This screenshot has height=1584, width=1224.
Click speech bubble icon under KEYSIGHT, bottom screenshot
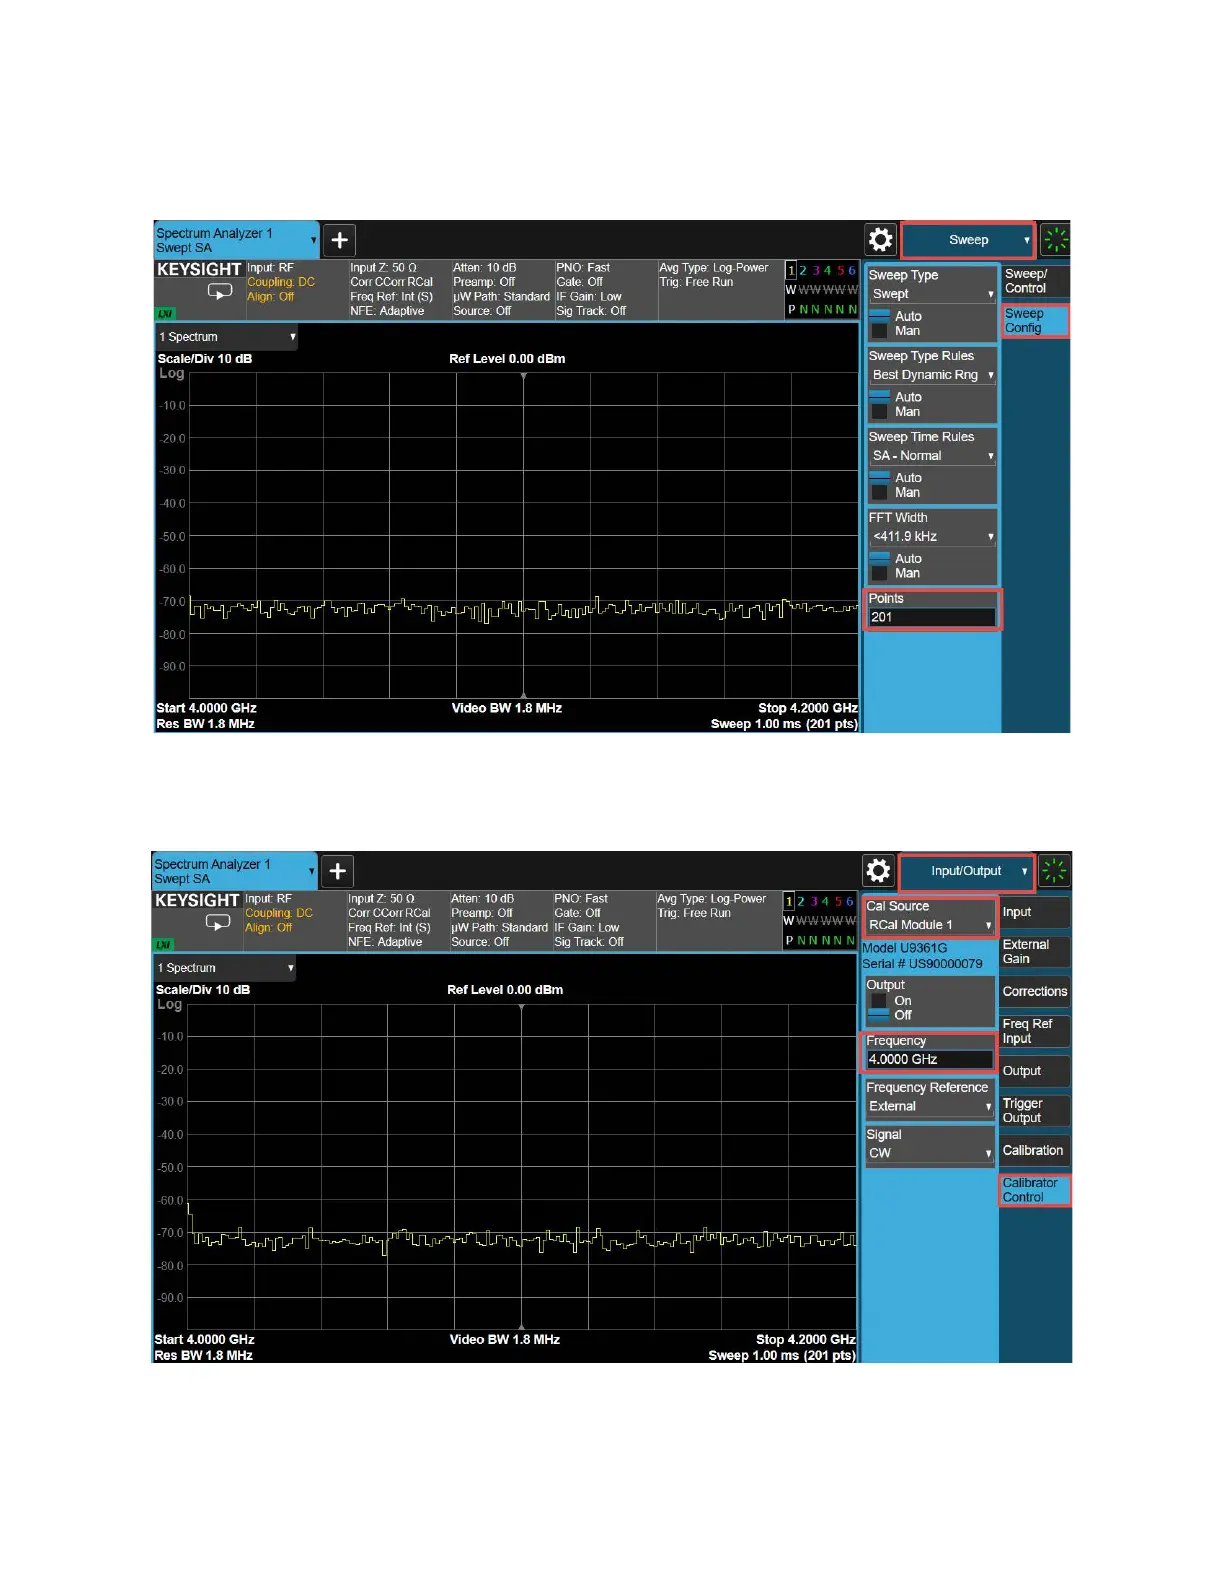[218, 922]
